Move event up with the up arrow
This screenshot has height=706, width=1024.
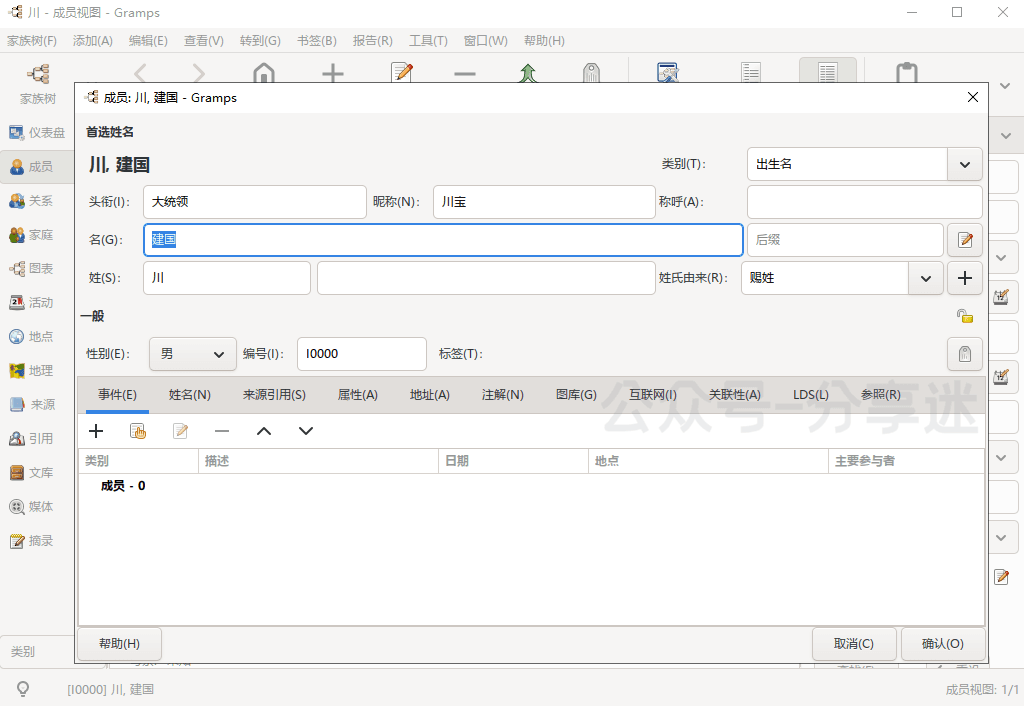(x=264, y=431)
